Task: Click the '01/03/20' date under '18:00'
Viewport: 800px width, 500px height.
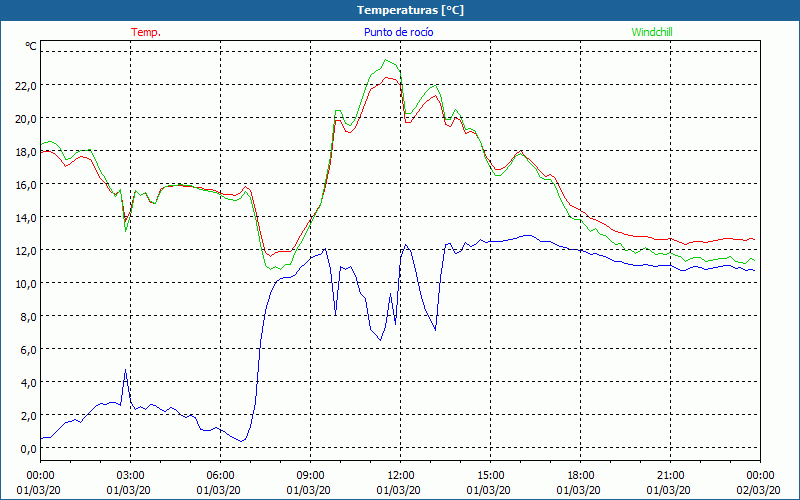Action: point(579,490)
